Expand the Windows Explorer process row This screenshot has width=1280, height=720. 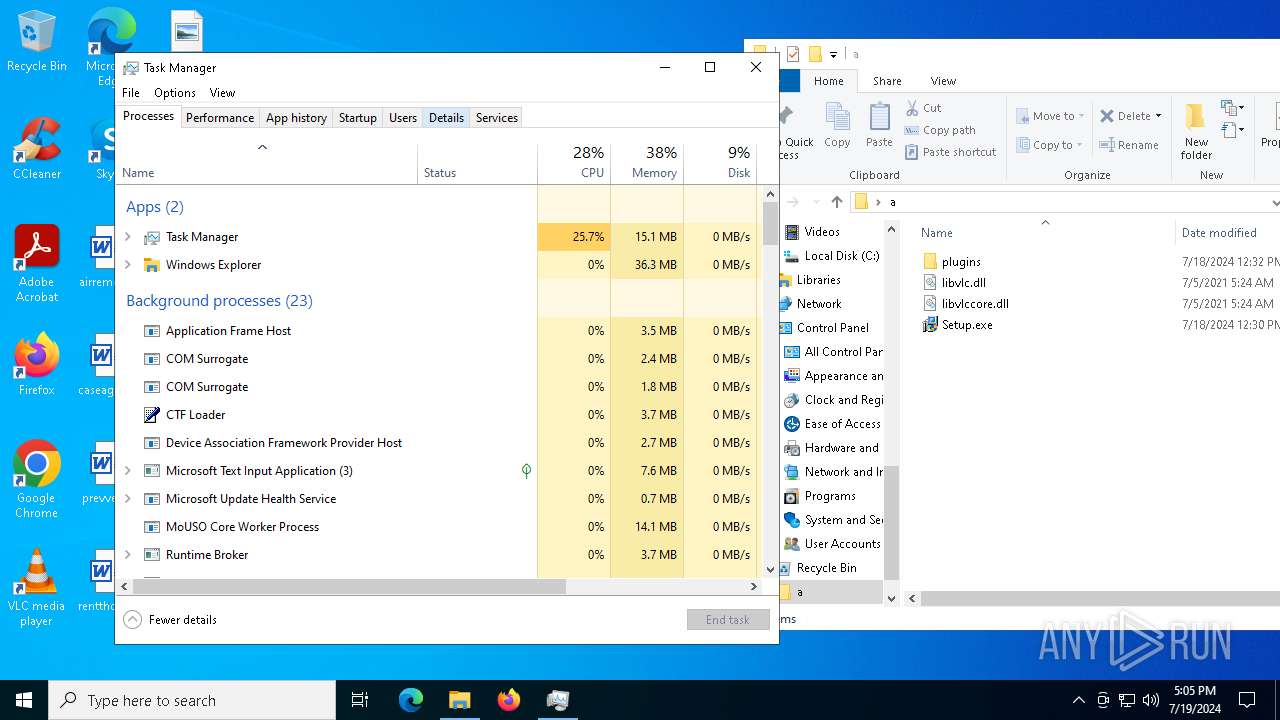coord(128,265)
